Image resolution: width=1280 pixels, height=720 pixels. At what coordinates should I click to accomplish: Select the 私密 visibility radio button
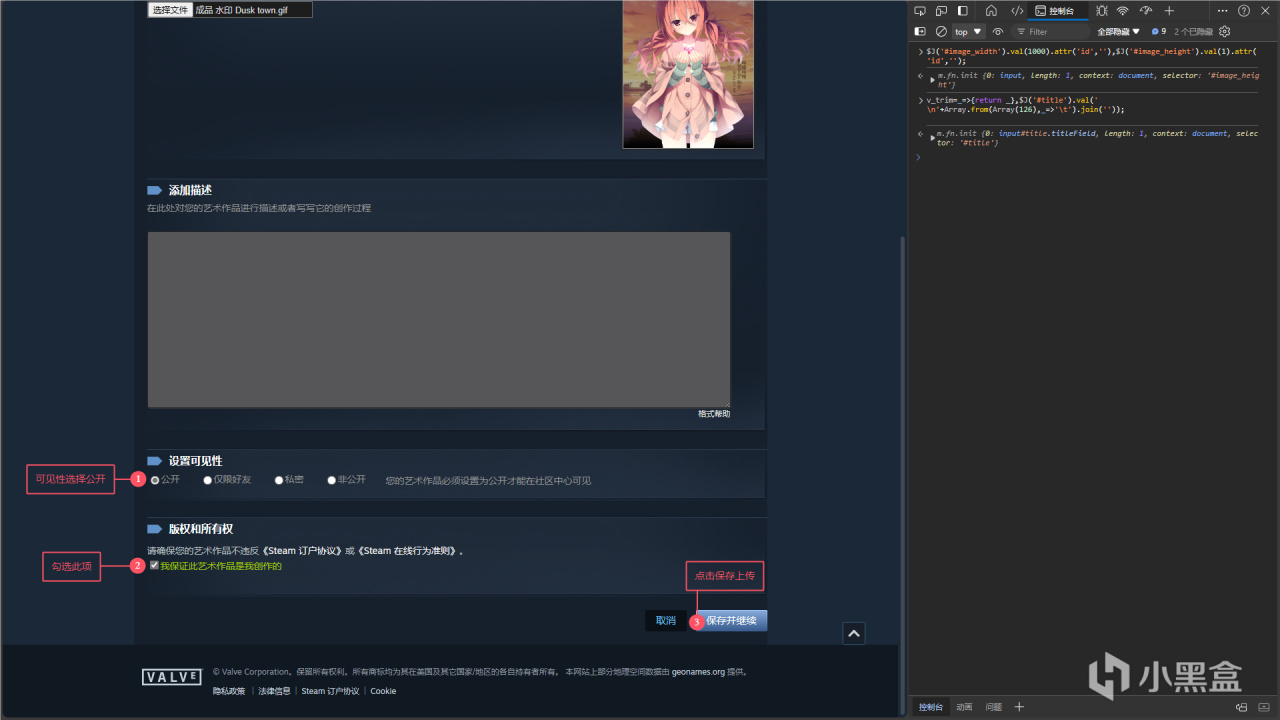pyautogui.click(x=279, y=480)
